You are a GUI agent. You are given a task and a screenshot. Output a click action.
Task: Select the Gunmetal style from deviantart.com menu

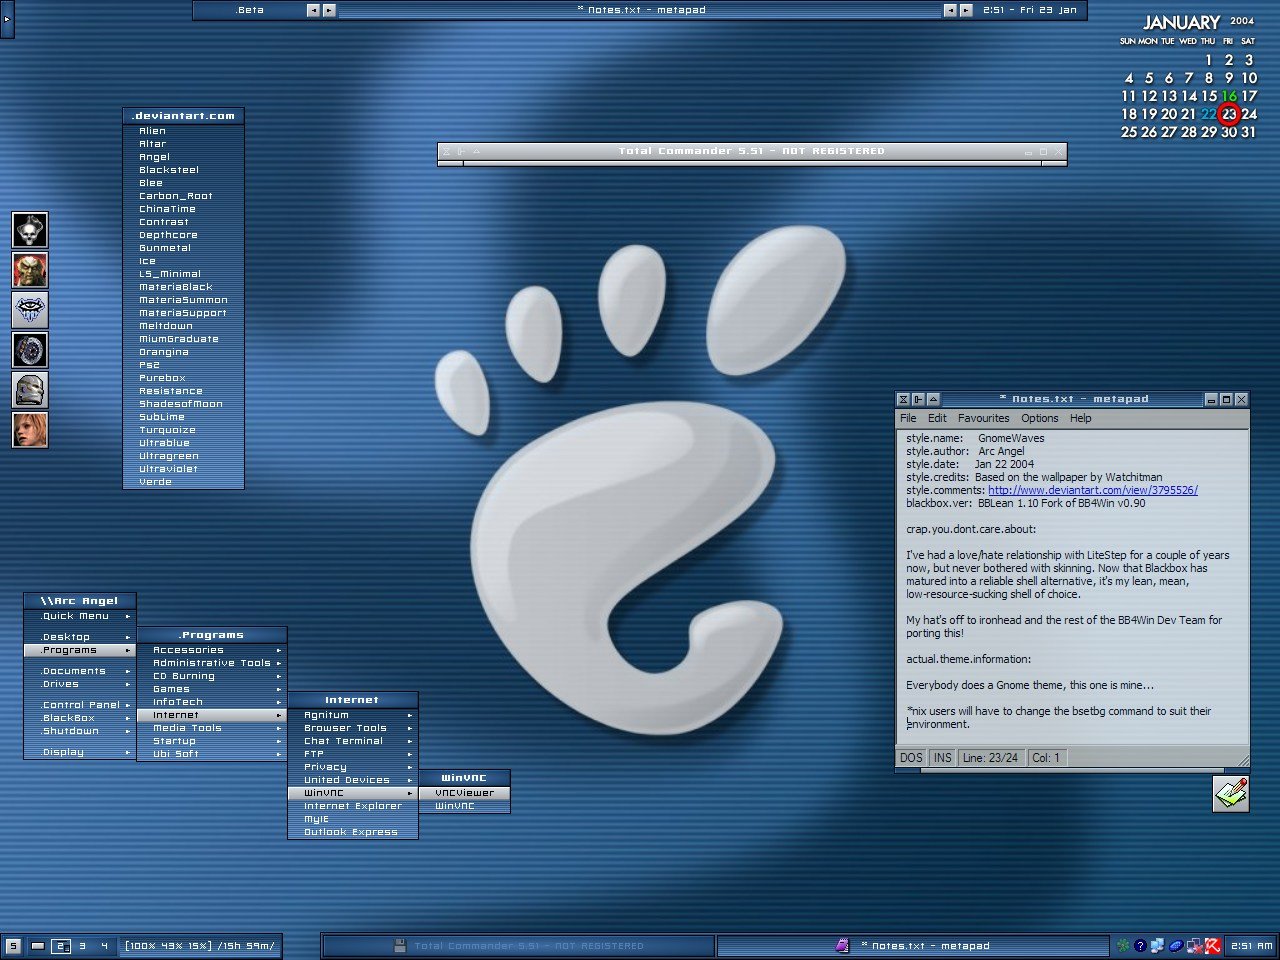(183, 248)
